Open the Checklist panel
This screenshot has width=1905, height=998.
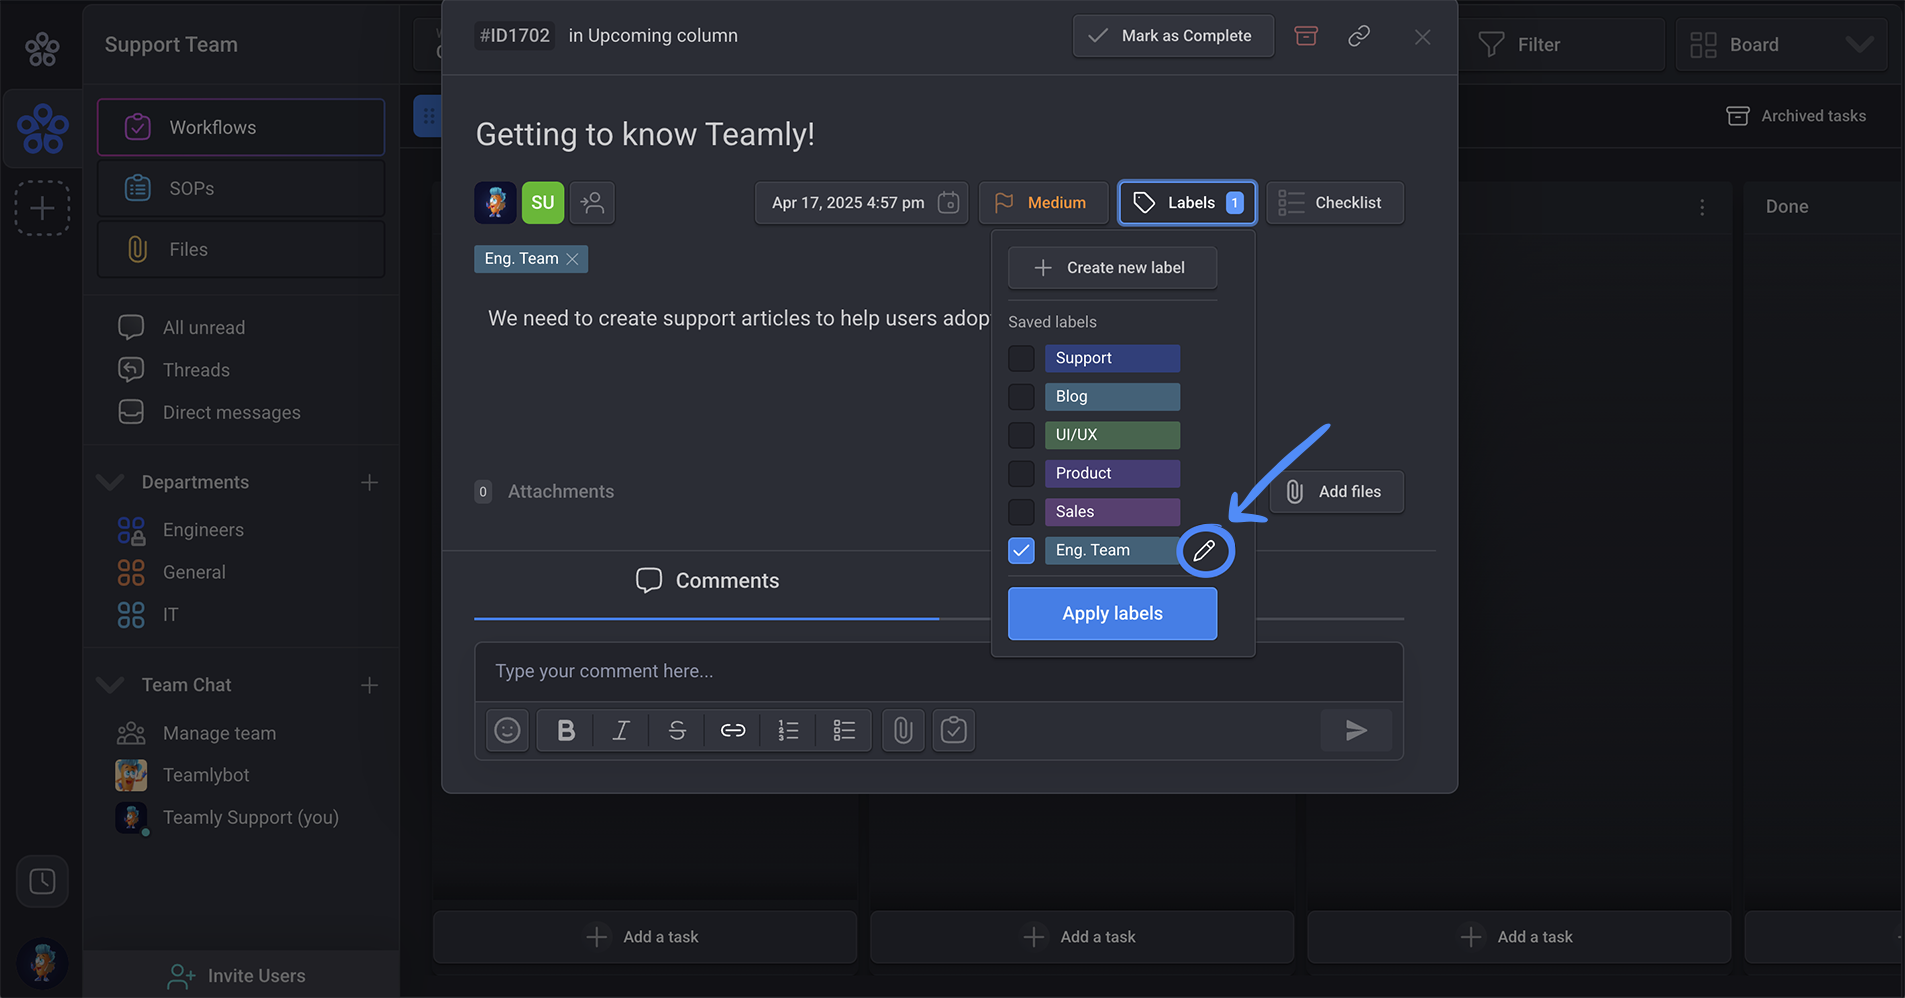pyautogui.click(x=1335, y=202)
